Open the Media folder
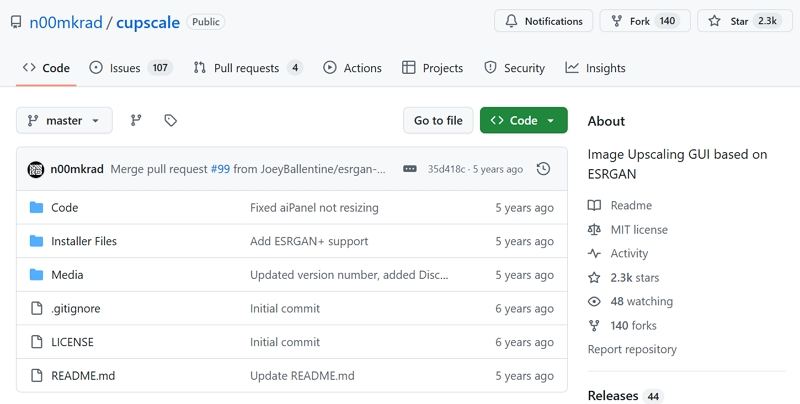 coord(67,275)
